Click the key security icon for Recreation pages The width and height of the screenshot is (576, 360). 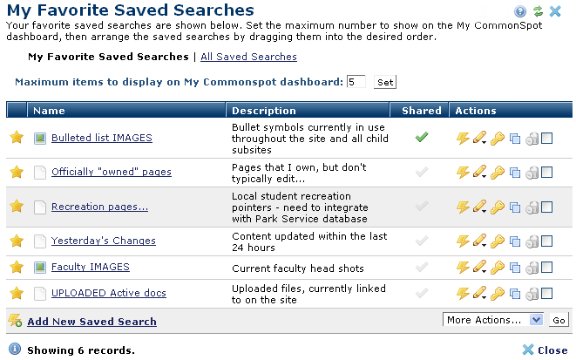pos(498,207)
